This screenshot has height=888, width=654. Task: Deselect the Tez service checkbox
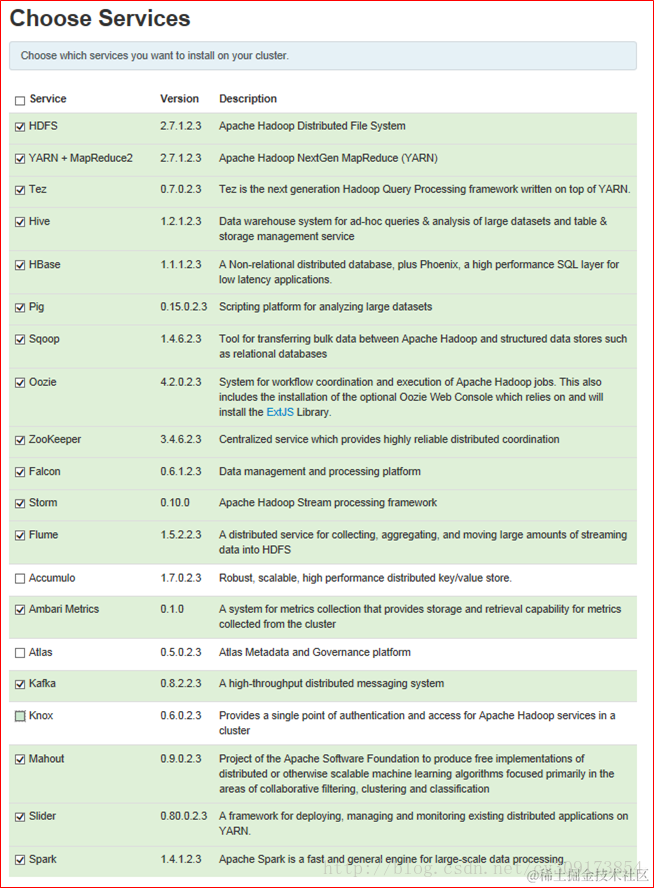(20, 190)
